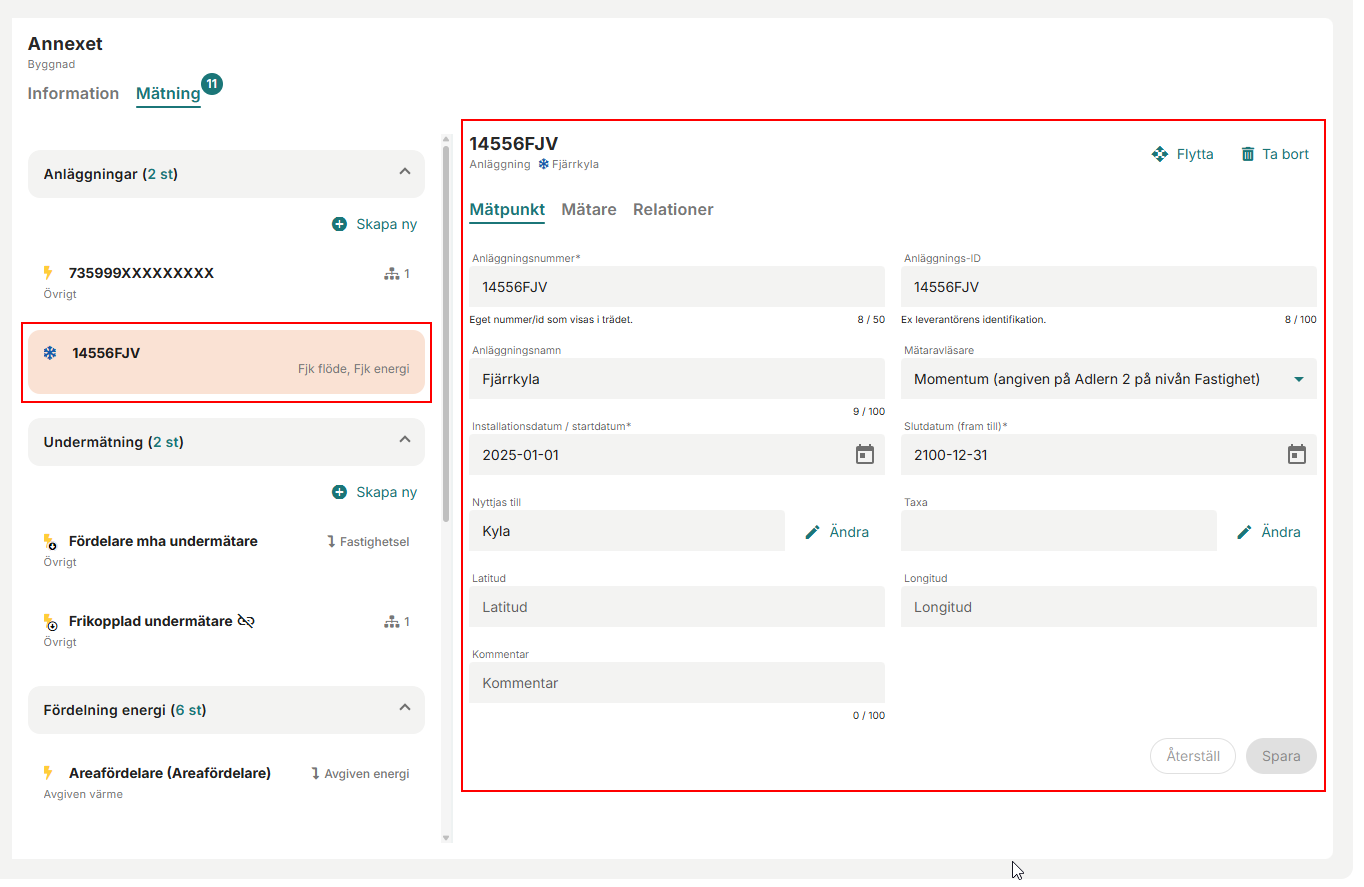
Task: Click the pencil Ändra next to Taxa
Action: (x=1244, y=532)
